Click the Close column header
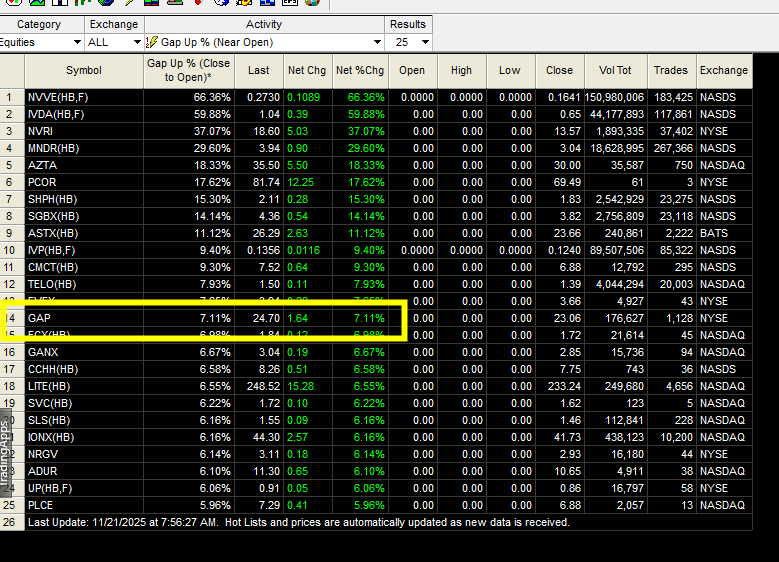 coord(560,71)
